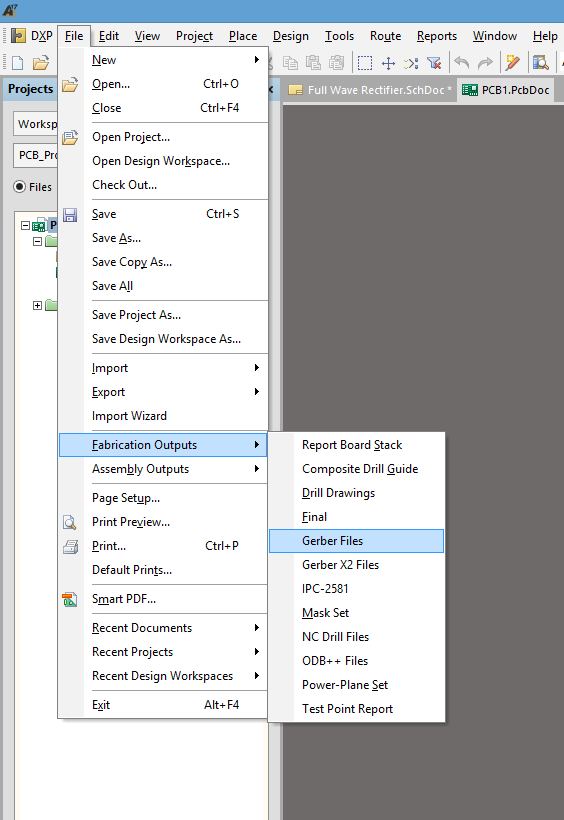564x820 pixels.
Task: Expand the lower green folder node
Action: click(x=37, y=305)
